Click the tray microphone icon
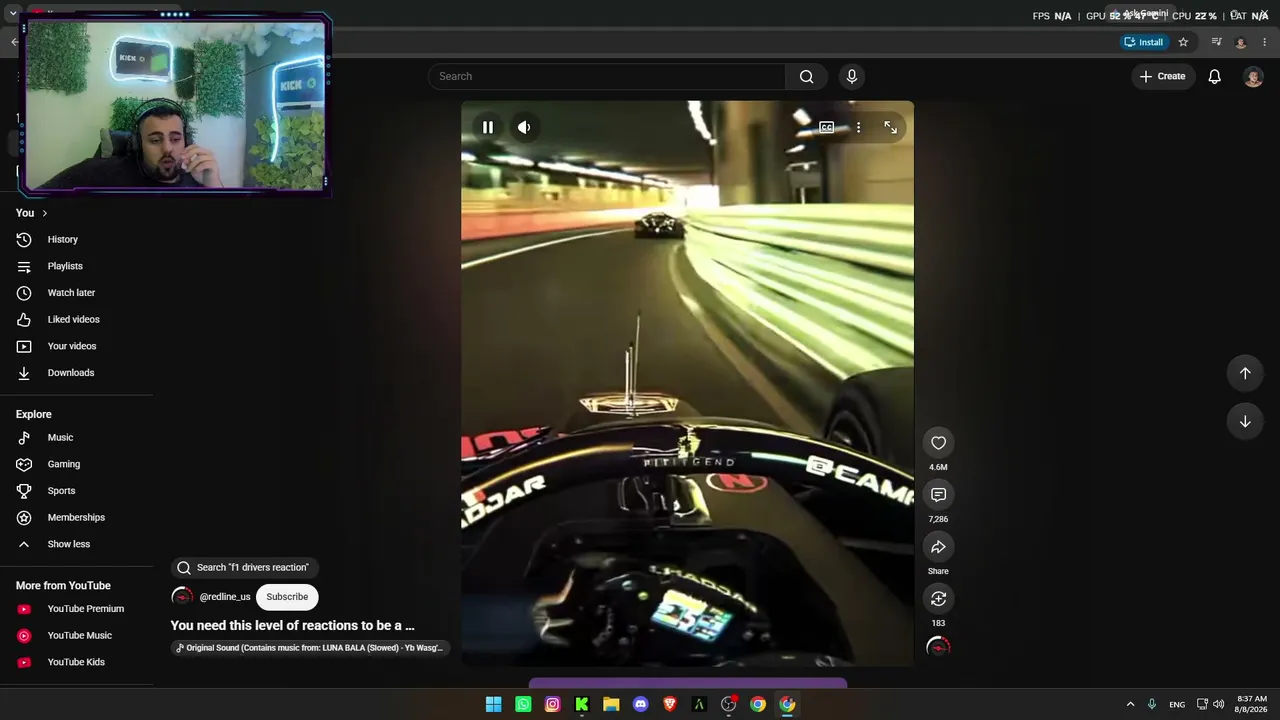Viewport: 1280px width, 720px height. [1152, 704]
